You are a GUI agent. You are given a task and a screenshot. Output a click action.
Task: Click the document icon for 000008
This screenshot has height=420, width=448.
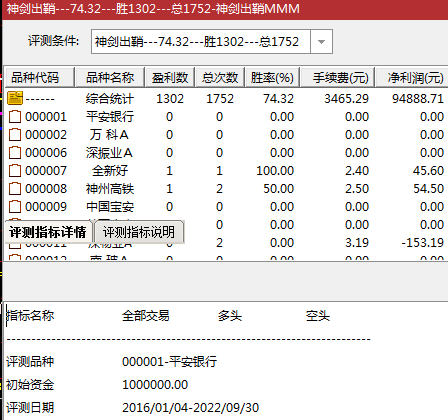15,189
